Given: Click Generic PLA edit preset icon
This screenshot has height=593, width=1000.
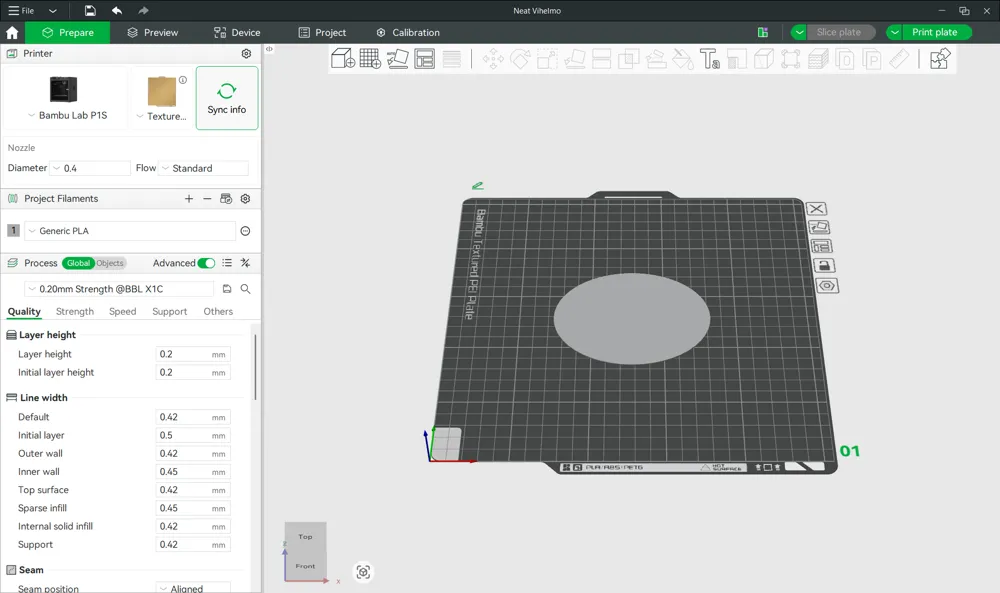Looking at the screenshot, I should tap(246, 231).
